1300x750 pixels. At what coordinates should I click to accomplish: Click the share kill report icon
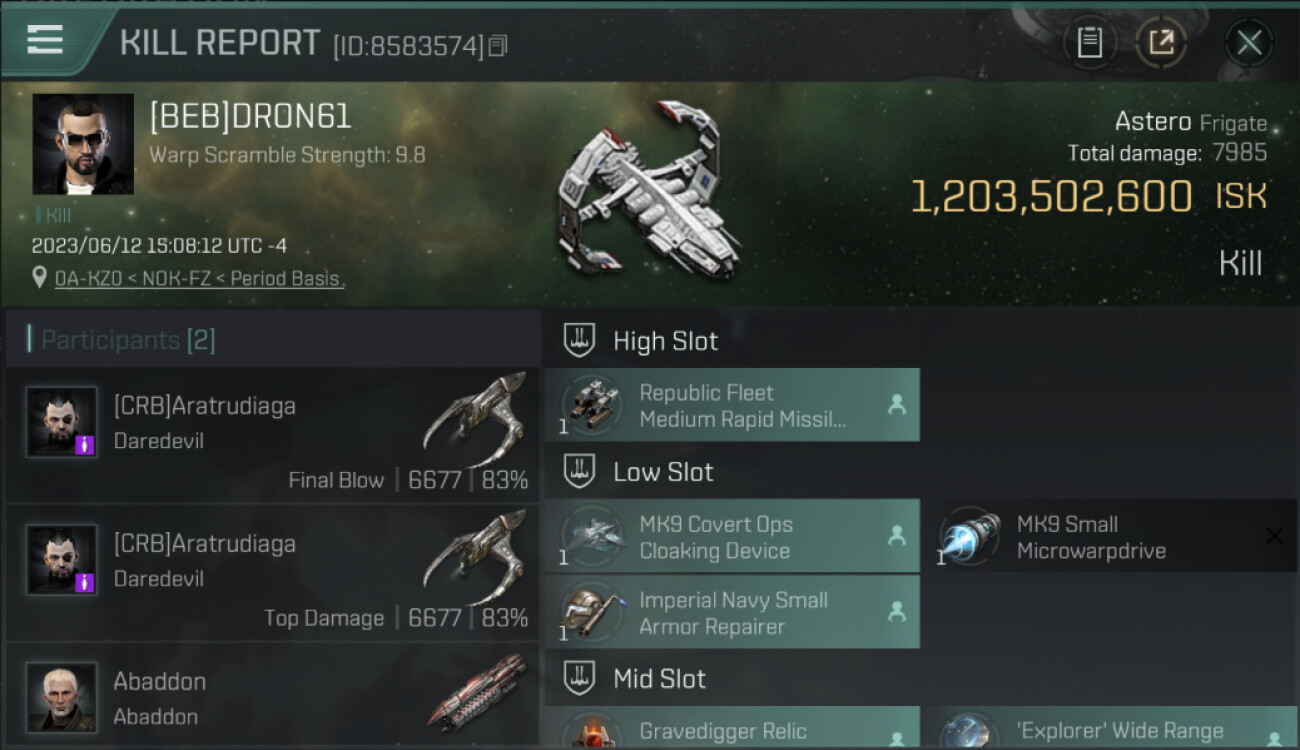[1161, 43]
